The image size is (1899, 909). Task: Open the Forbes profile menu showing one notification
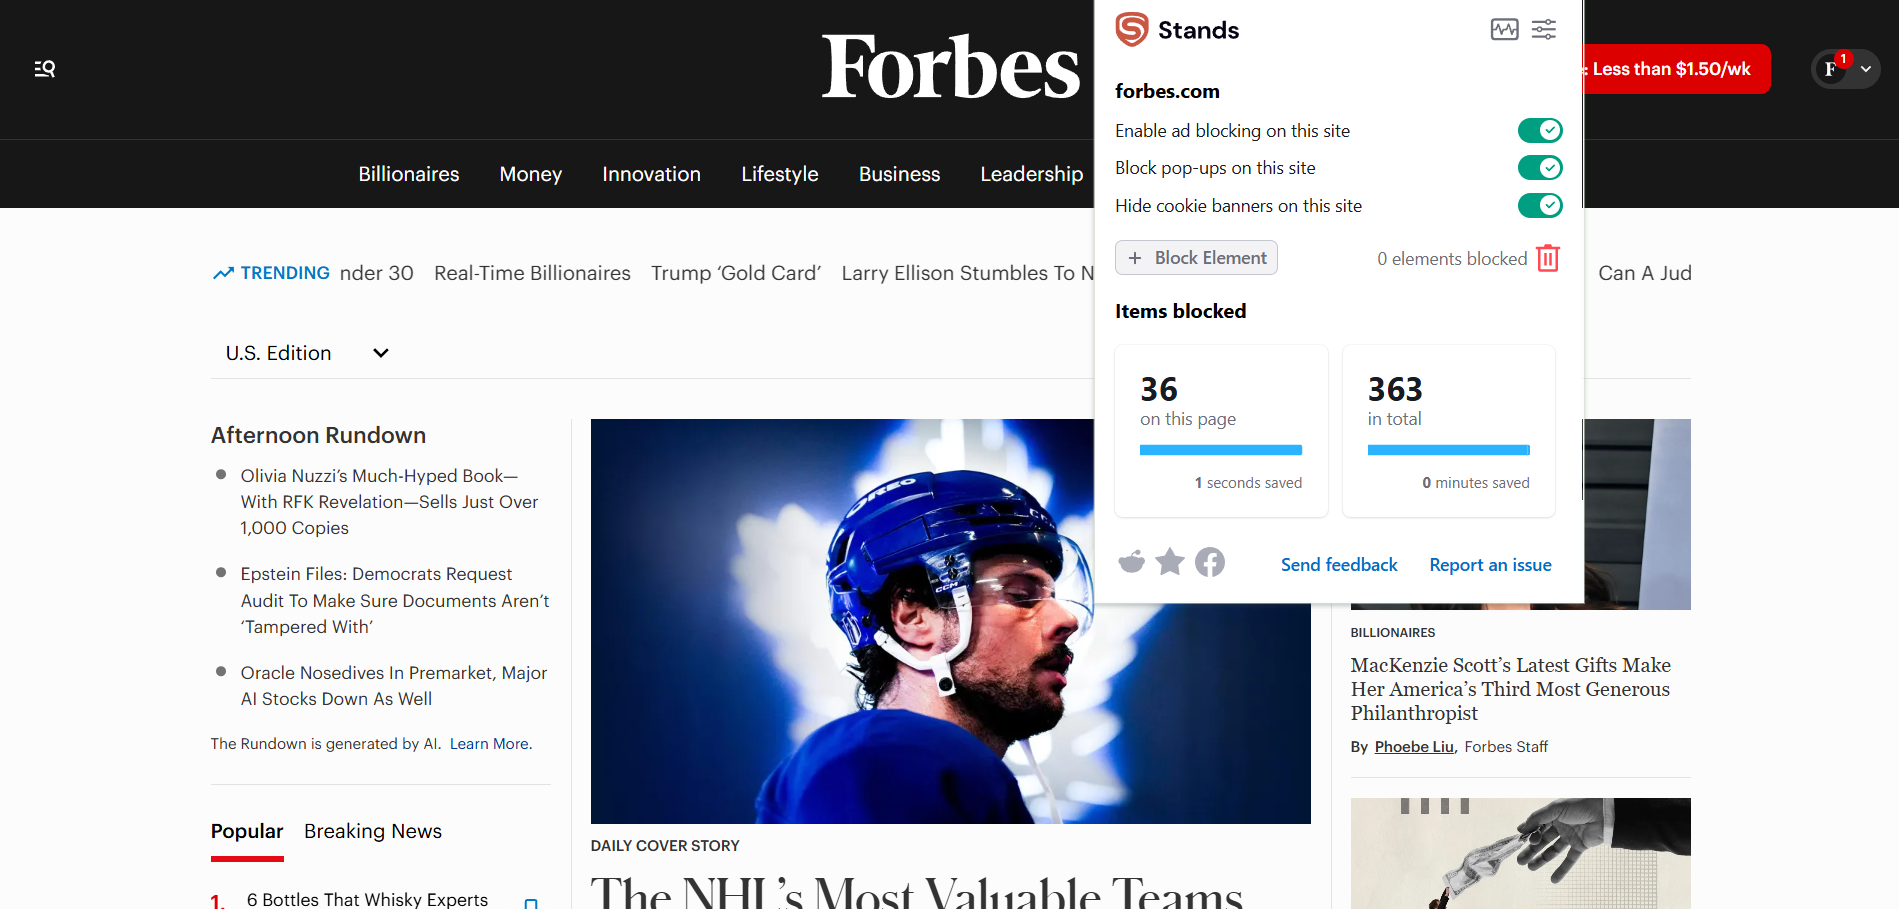coord(1831,69)
